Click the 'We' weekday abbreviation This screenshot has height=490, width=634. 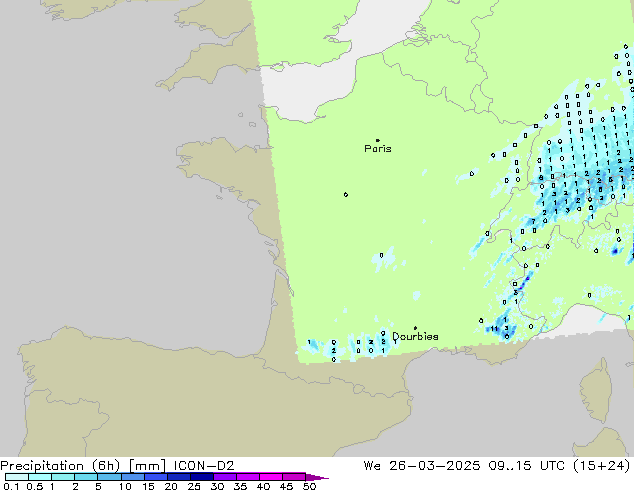(372, 466)
